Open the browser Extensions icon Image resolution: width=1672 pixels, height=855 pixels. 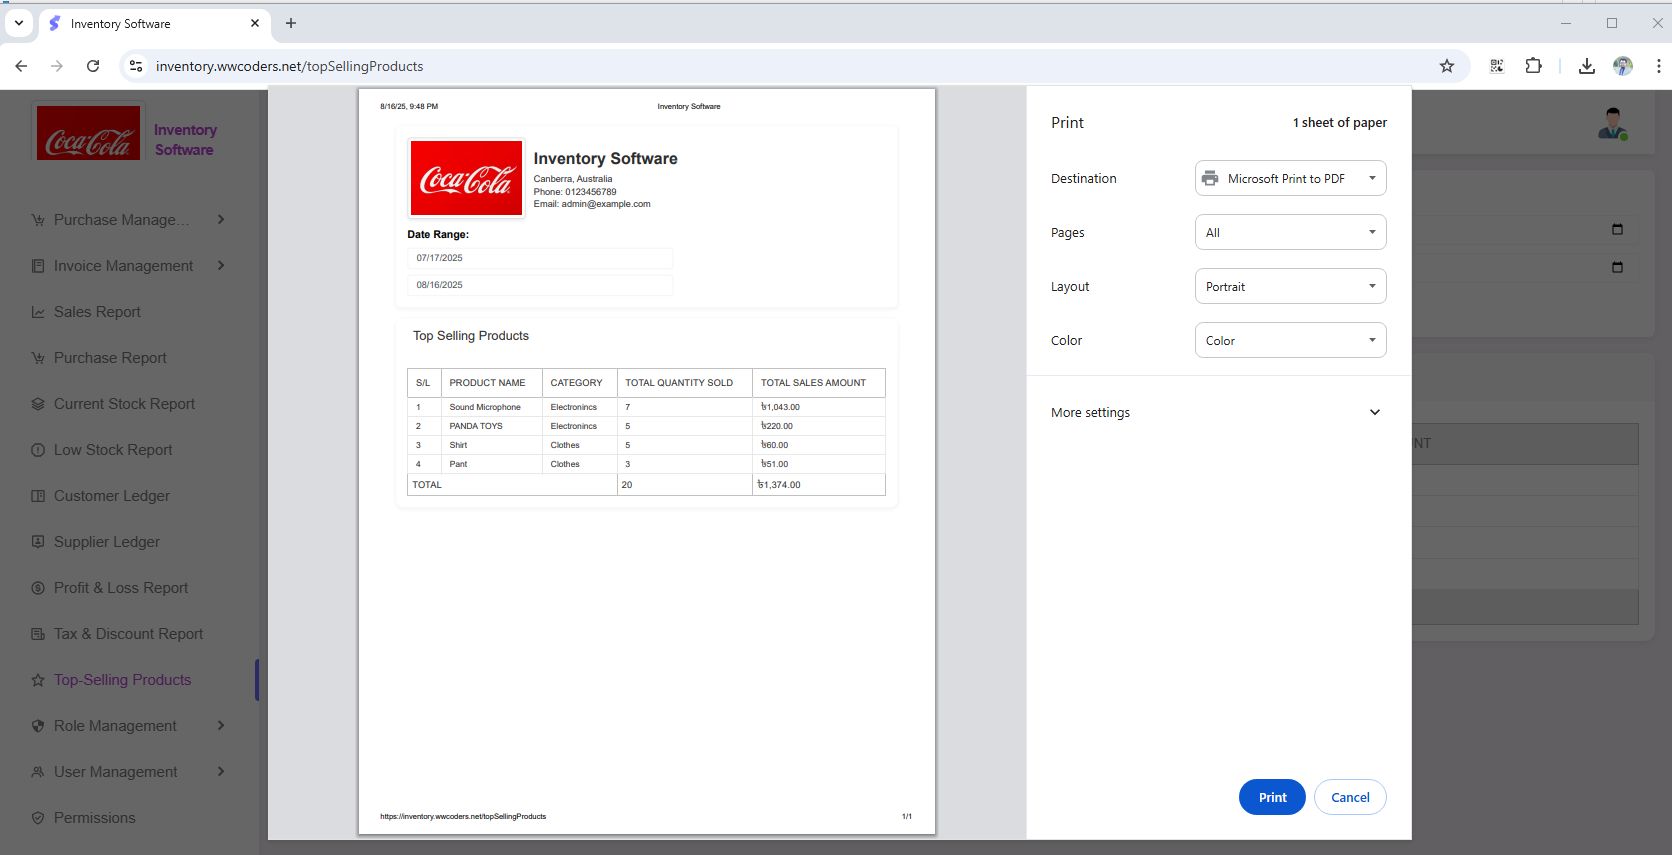1533,66
